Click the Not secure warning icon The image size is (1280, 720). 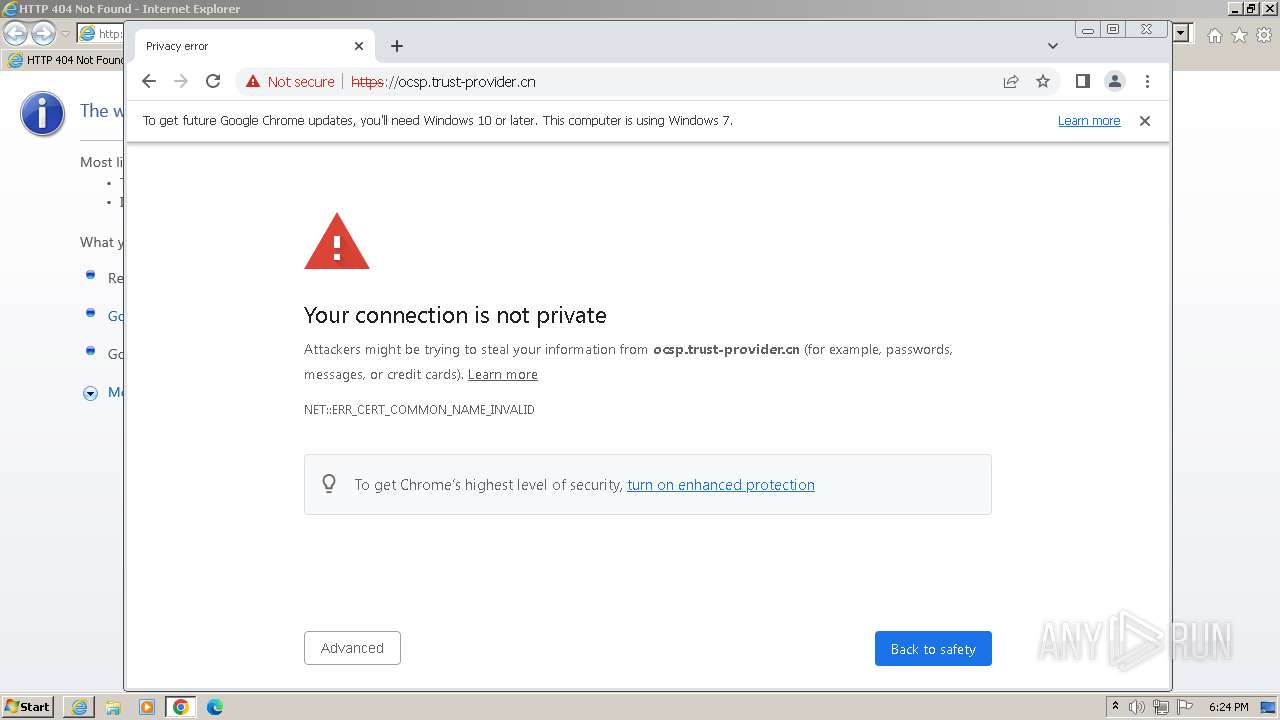pyautogui.click(x=253, y=82)
